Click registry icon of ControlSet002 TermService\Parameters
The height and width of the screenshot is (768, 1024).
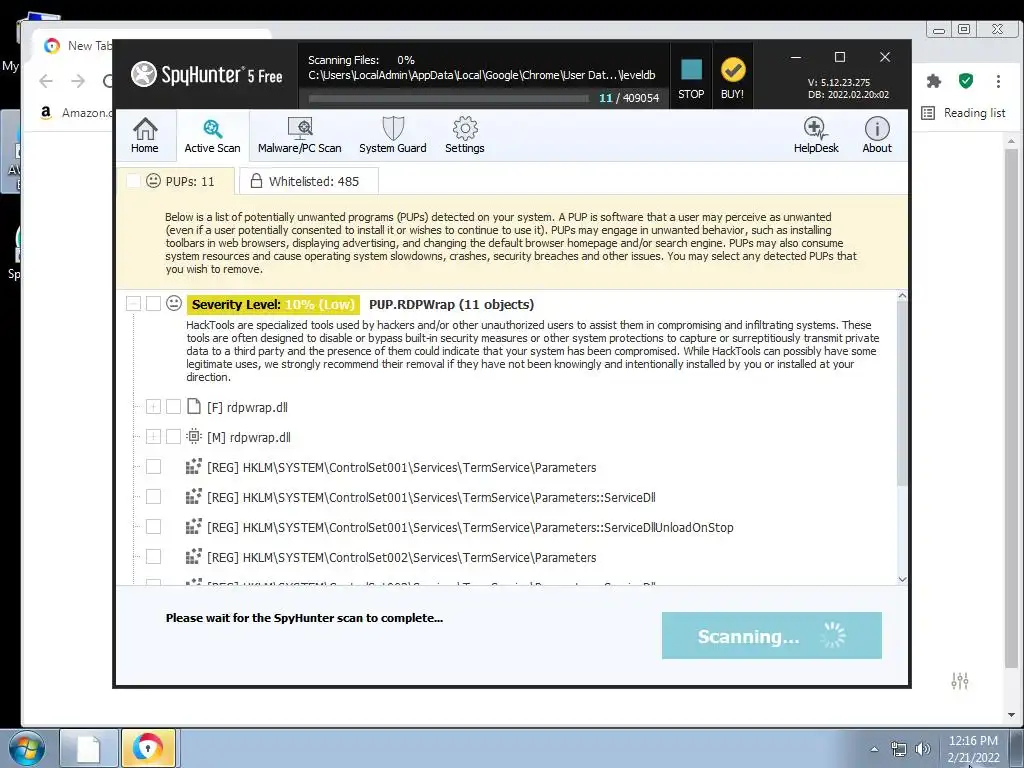[193, 556]
